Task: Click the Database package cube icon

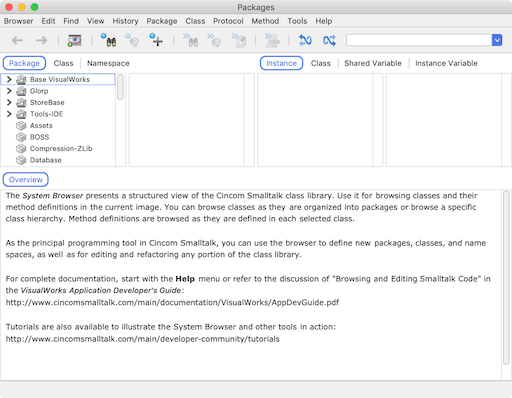Action: (21, 160)
